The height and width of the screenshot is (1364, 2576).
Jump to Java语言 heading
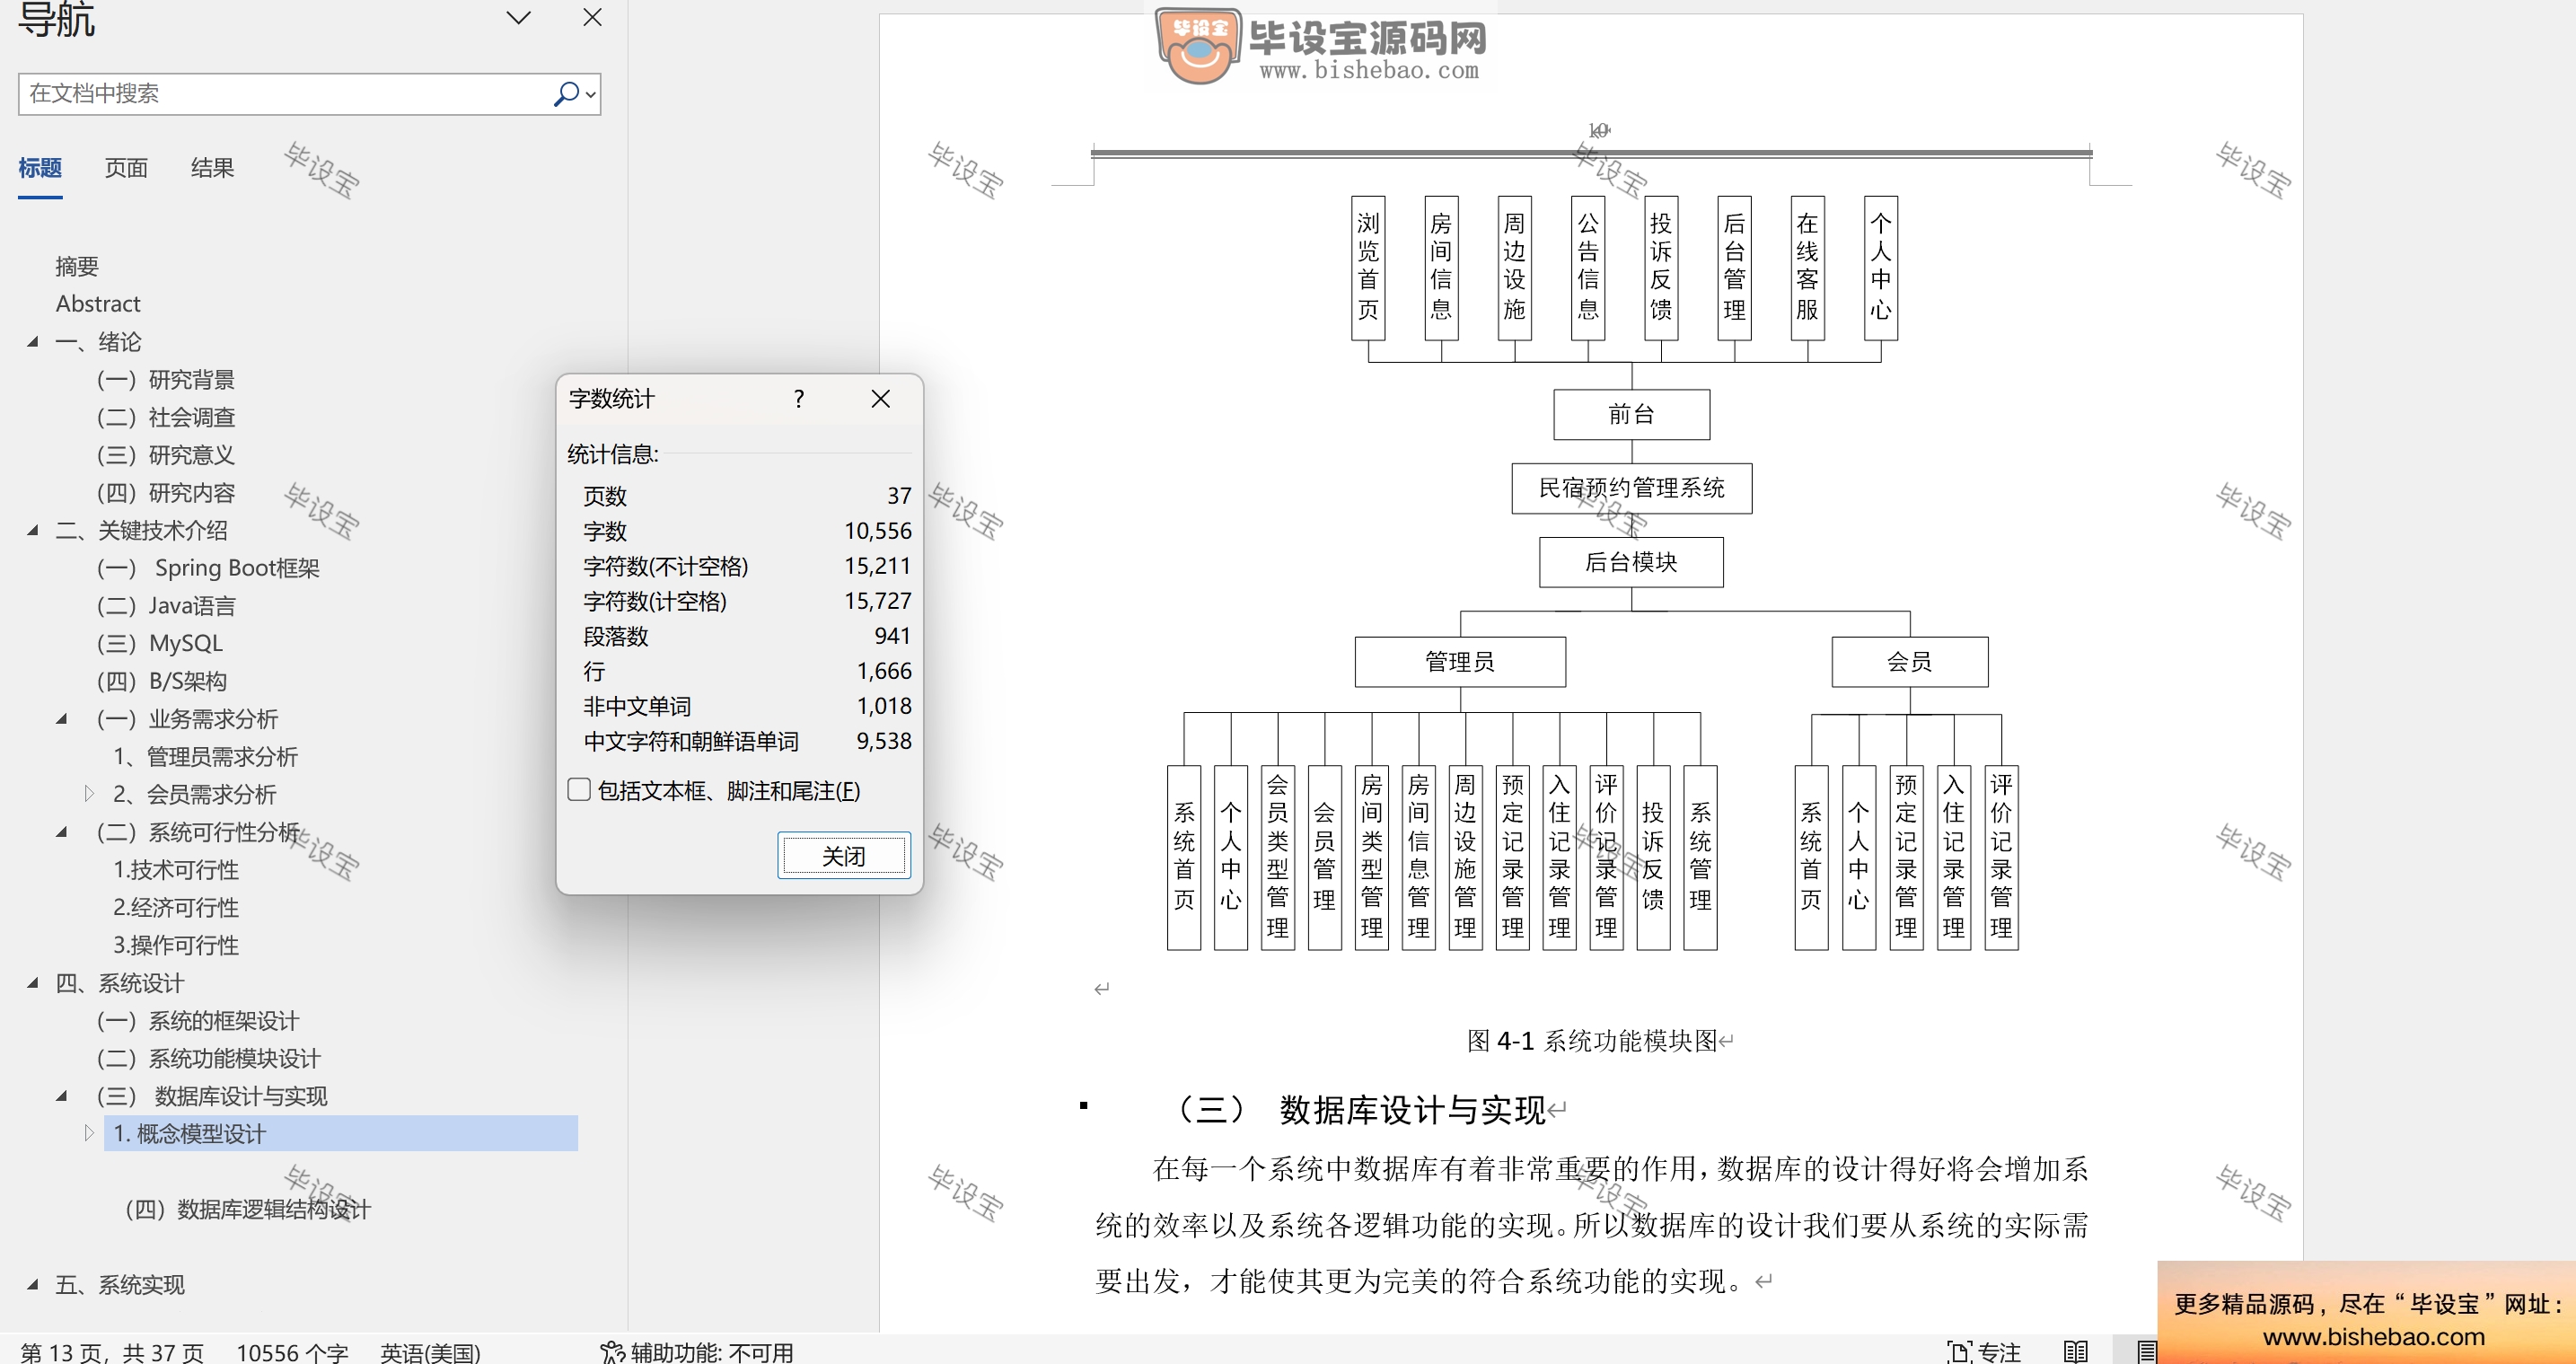click(166, 606)
